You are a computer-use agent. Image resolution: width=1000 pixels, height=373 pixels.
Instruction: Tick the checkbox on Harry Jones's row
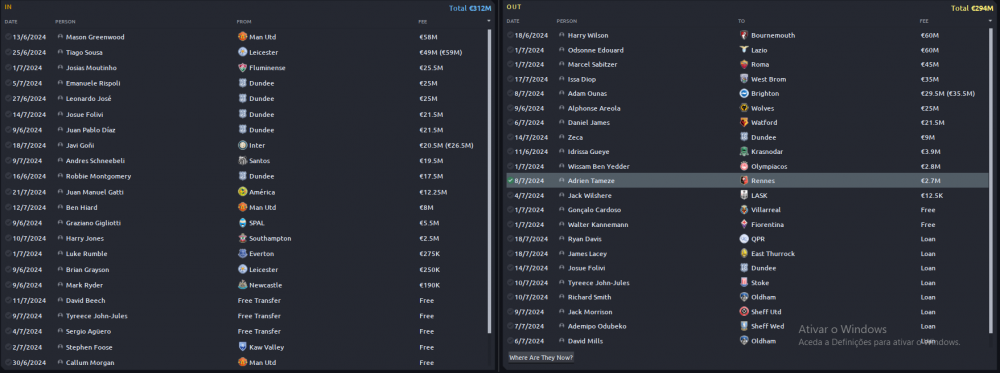coord(8,238)
